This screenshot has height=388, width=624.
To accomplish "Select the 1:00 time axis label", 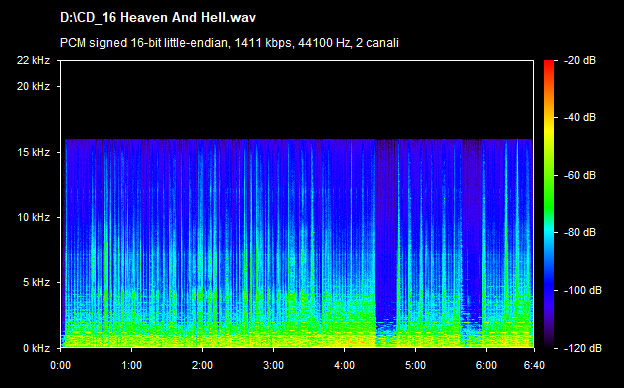I will tap(131, 365).
